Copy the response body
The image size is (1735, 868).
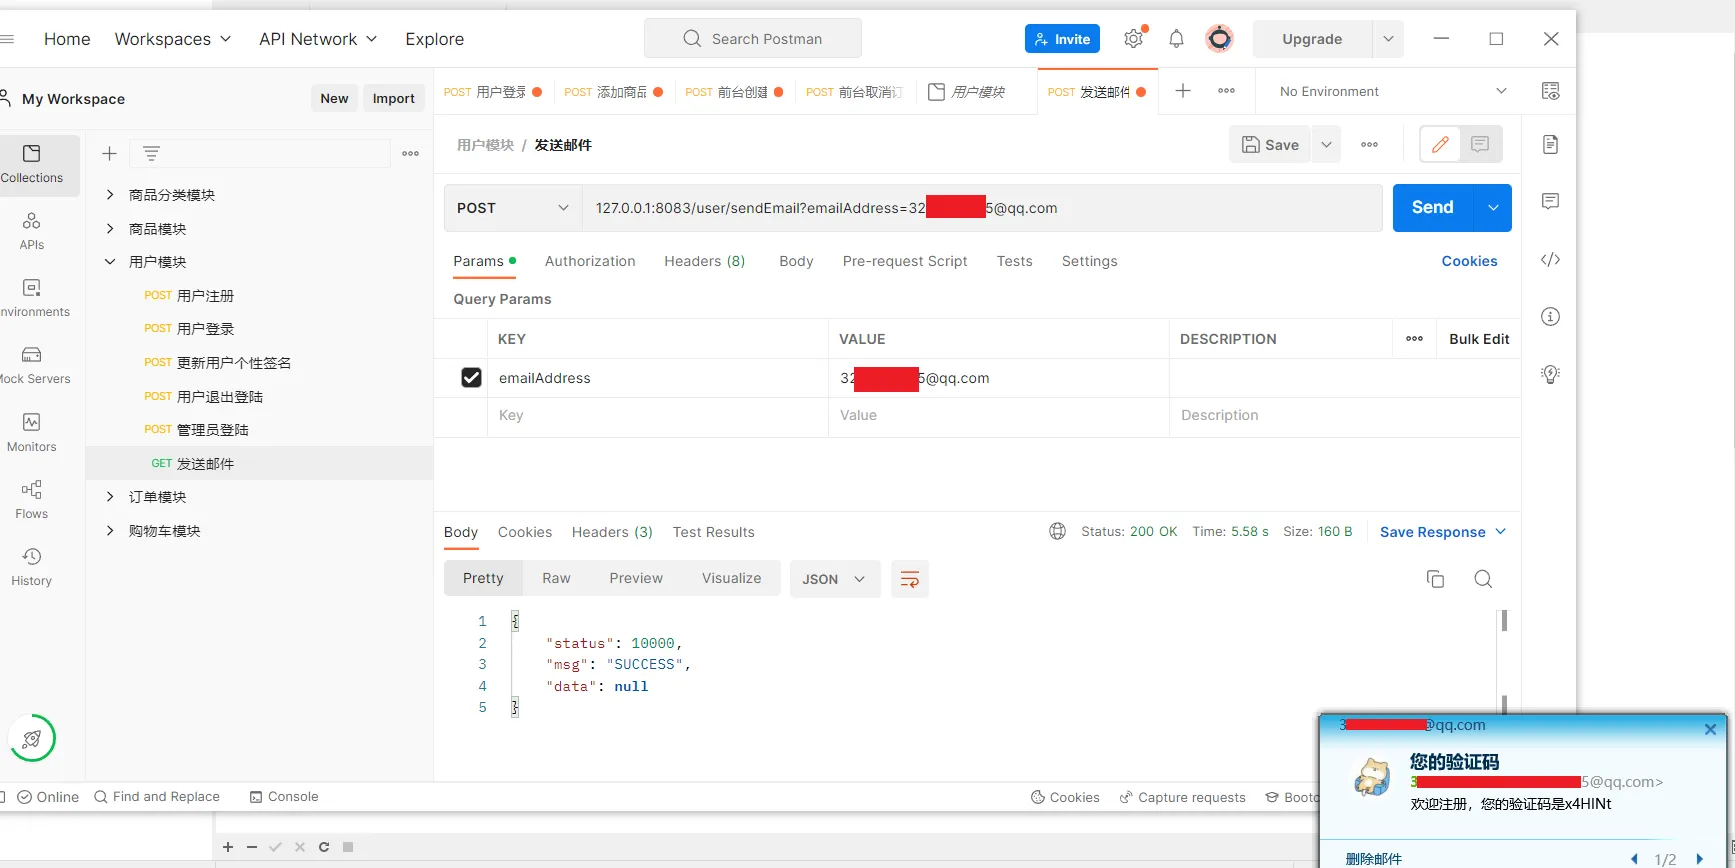[1435, 579]
